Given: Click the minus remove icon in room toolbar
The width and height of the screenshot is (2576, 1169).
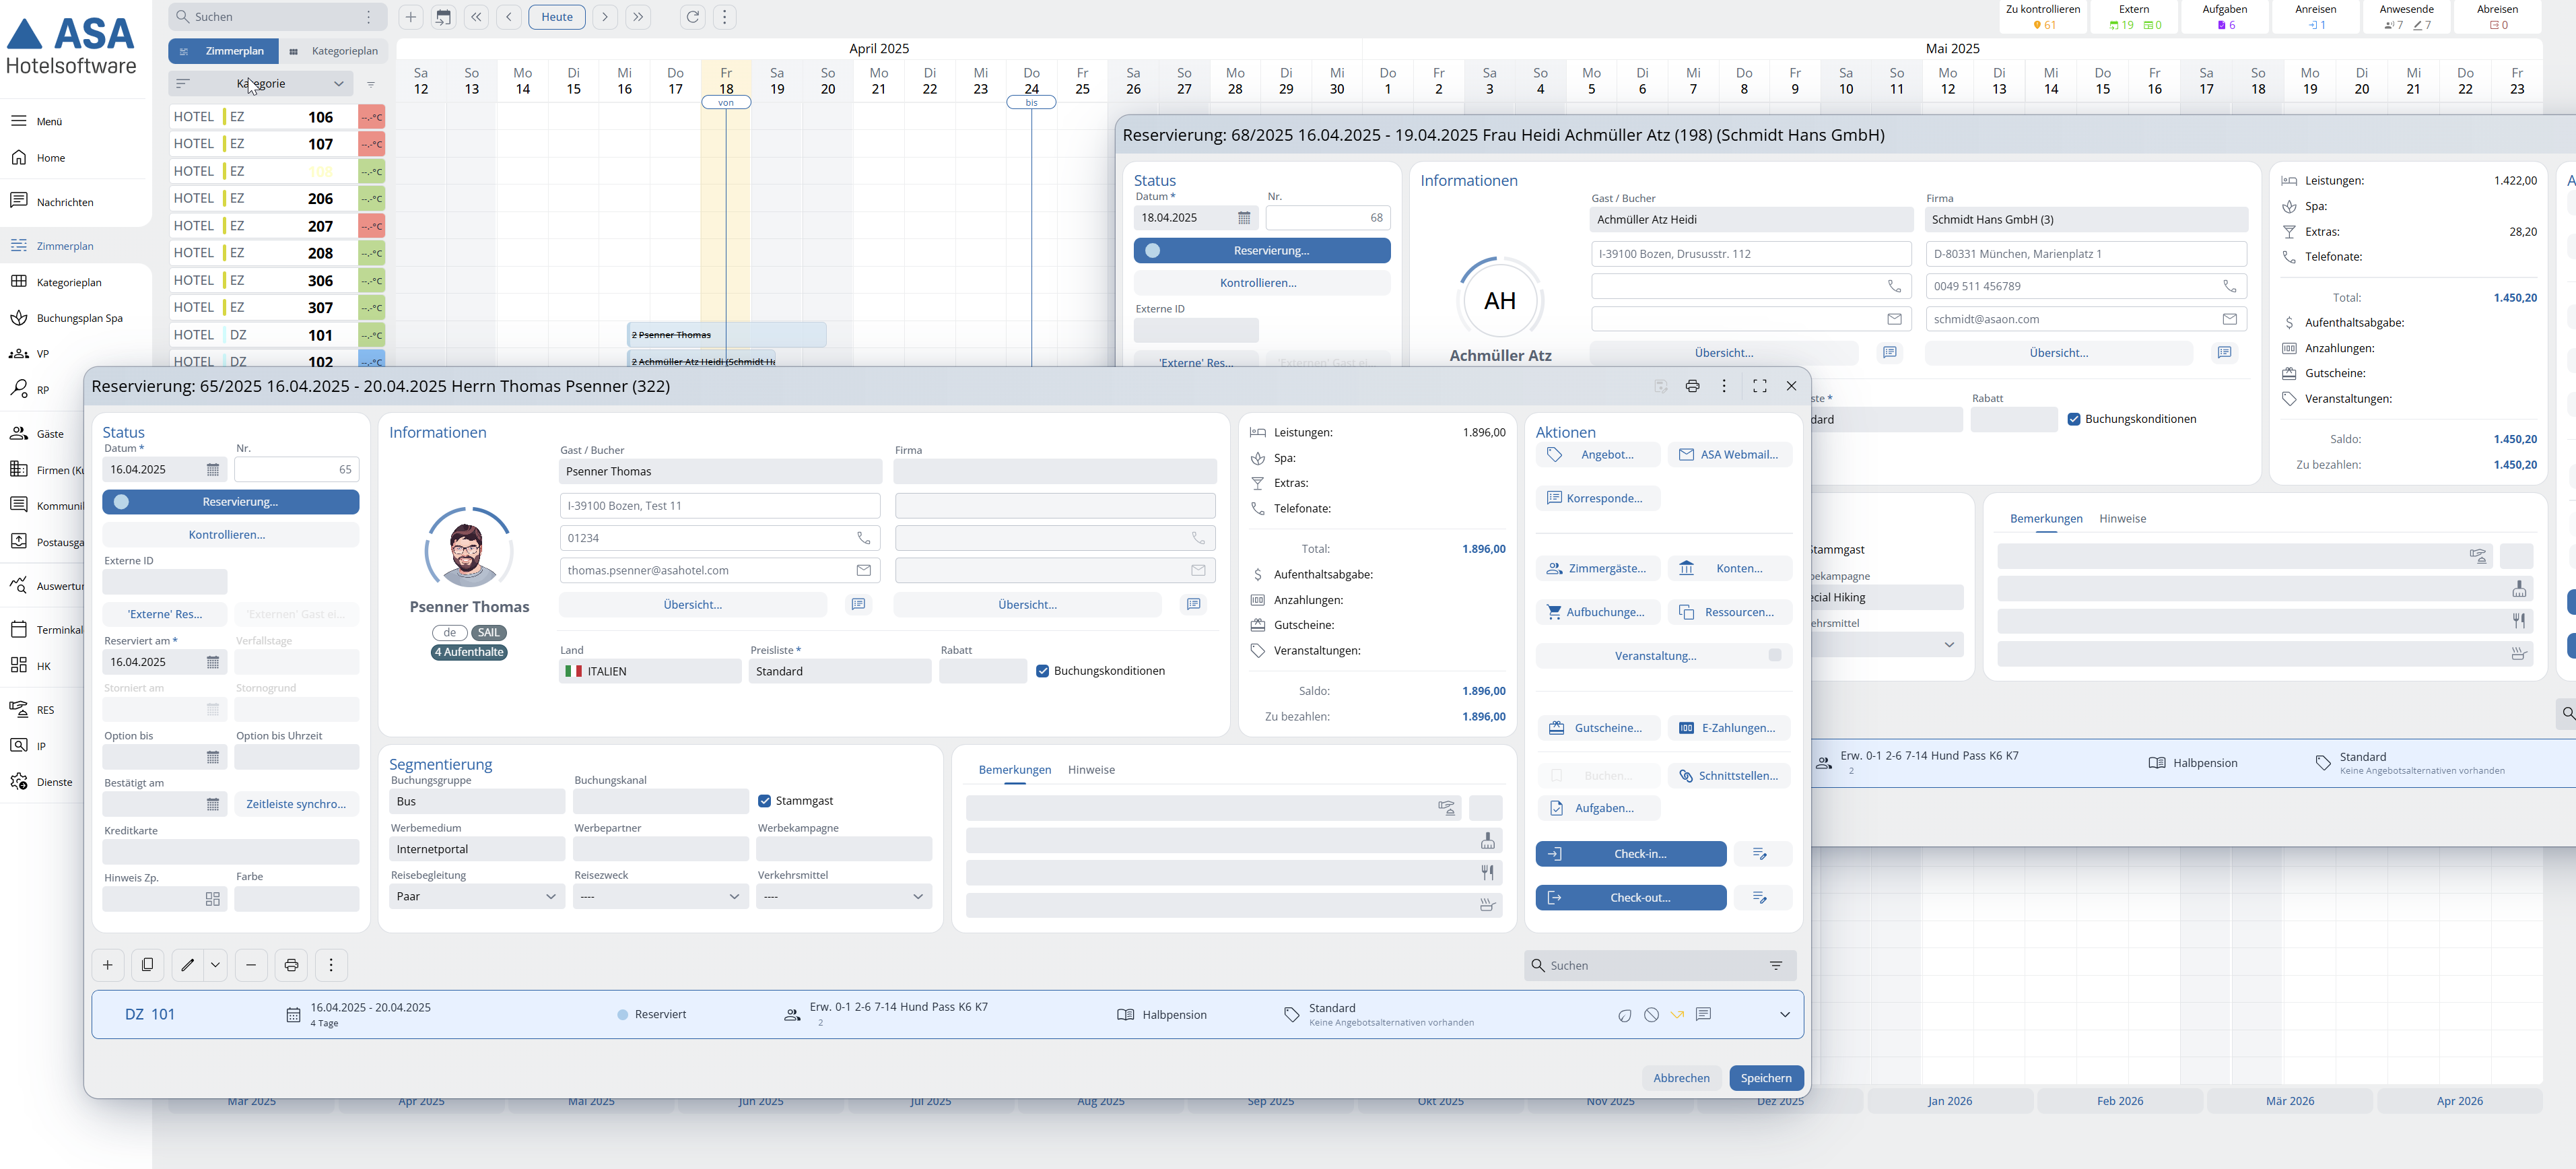Looking at the screenshot, I should point(251,965).
